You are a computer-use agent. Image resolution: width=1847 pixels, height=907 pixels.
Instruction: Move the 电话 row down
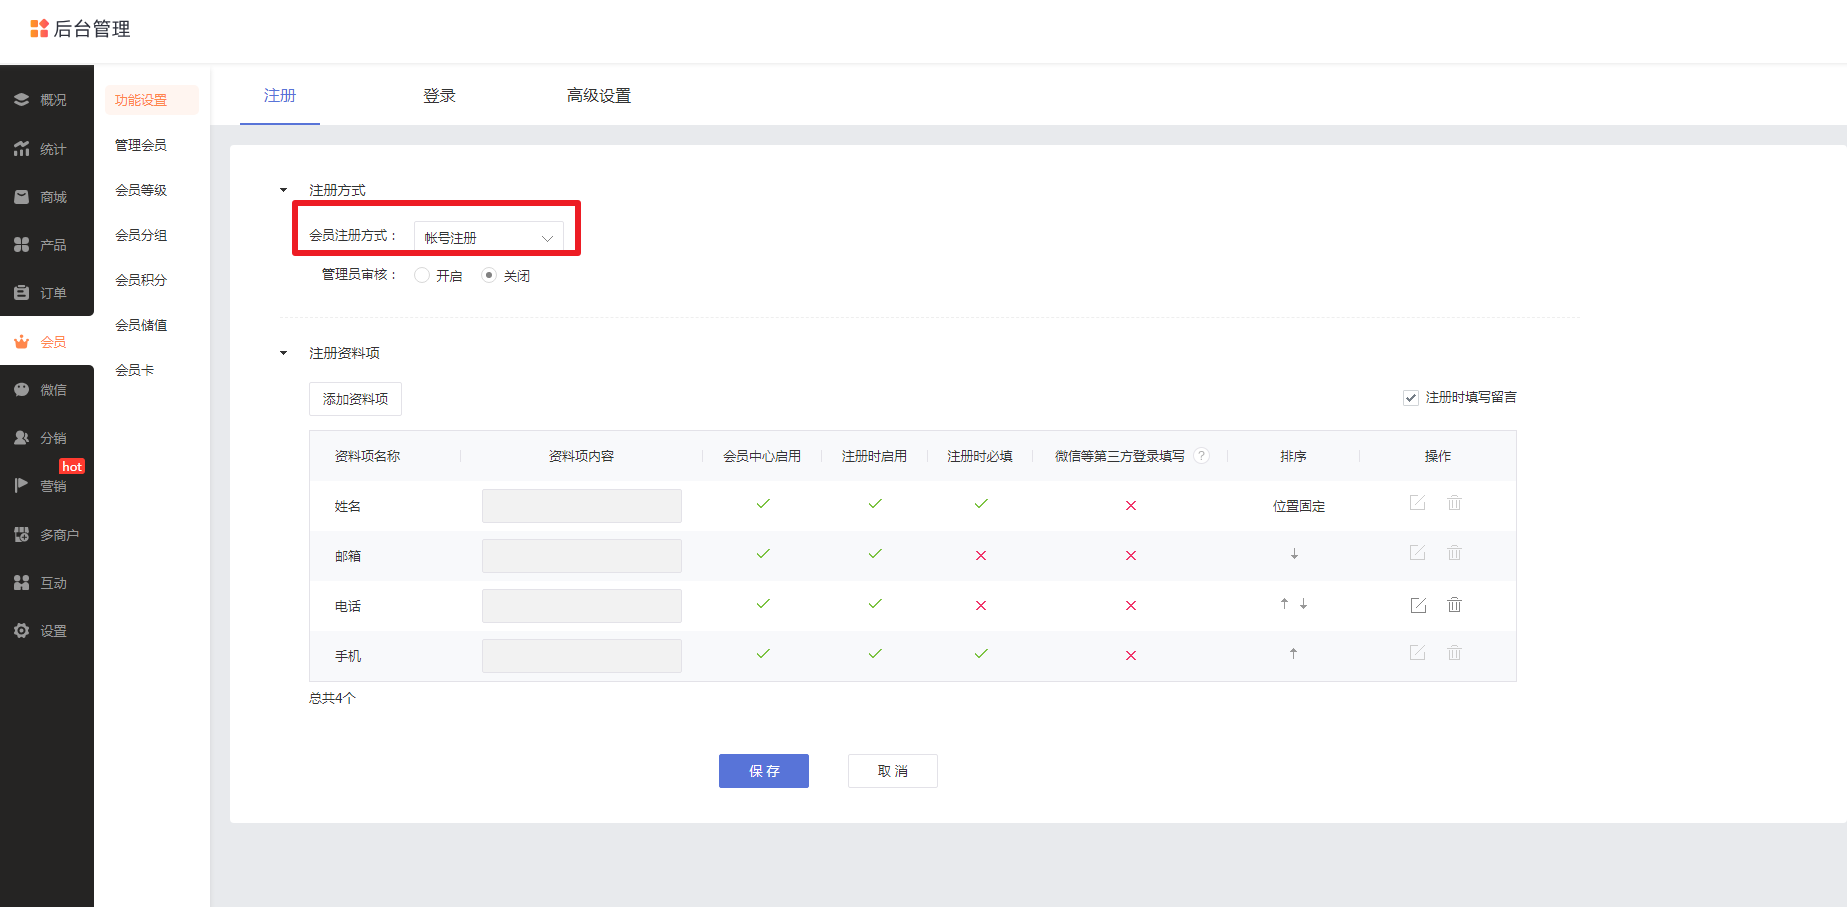[1303, 604]
